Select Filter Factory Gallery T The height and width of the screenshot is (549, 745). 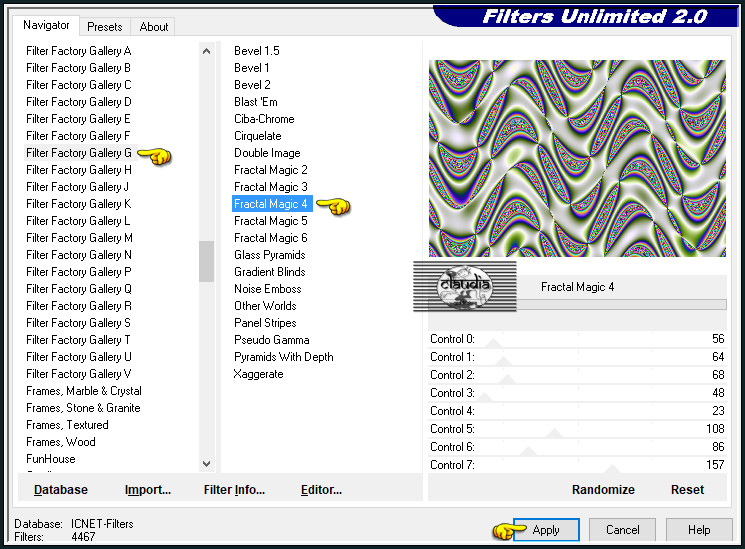78,340
